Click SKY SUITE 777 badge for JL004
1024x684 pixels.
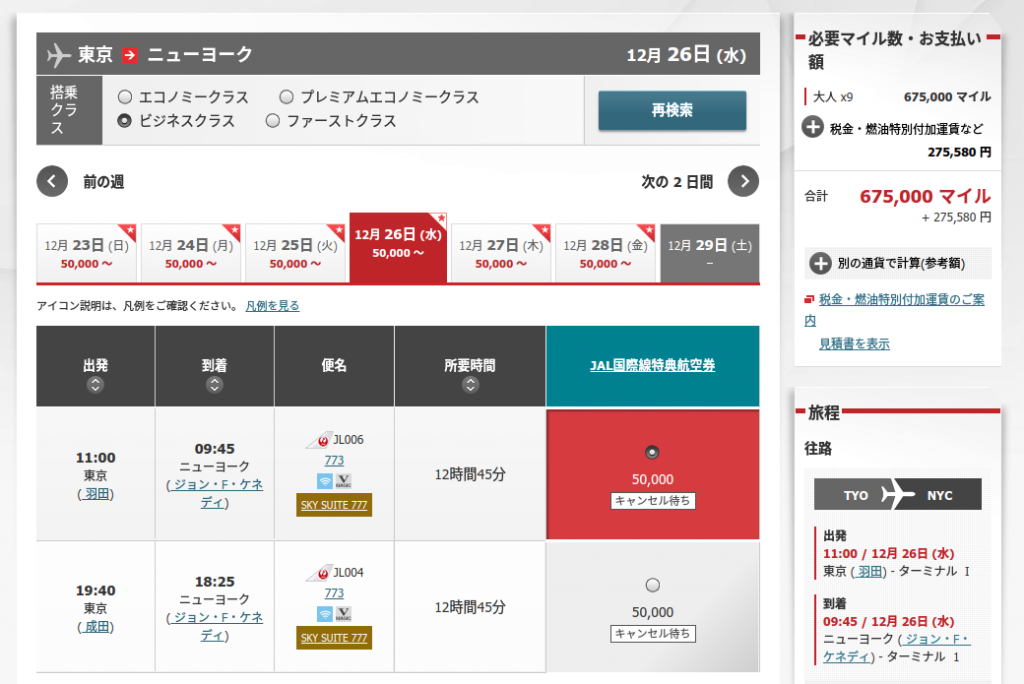click(x=334, y=638)
